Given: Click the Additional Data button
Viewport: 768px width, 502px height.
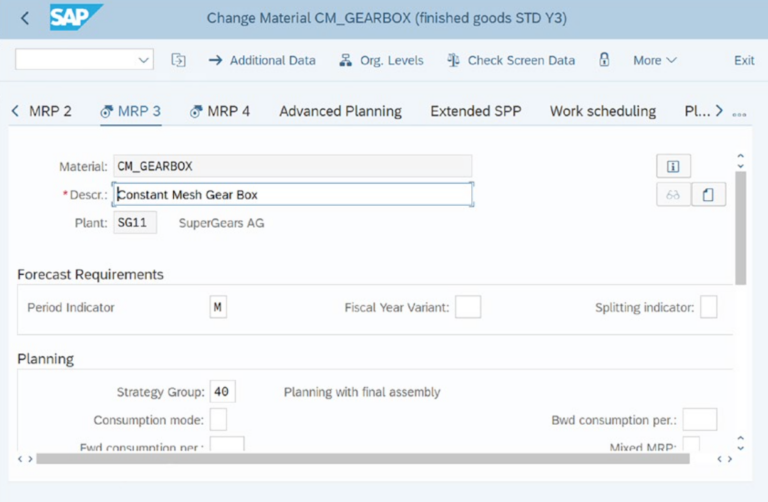Looking at the screenshot, I should pos(262,60).
